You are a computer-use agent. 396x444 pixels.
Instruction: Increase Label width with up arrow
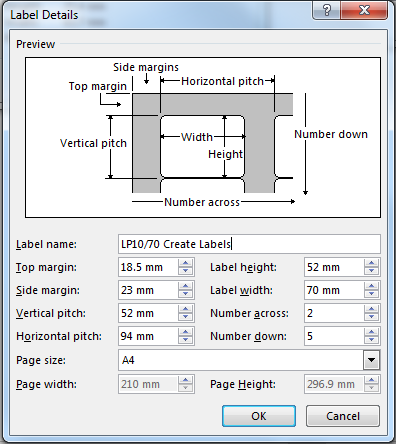pyautogui.click(x=371, y=286)
